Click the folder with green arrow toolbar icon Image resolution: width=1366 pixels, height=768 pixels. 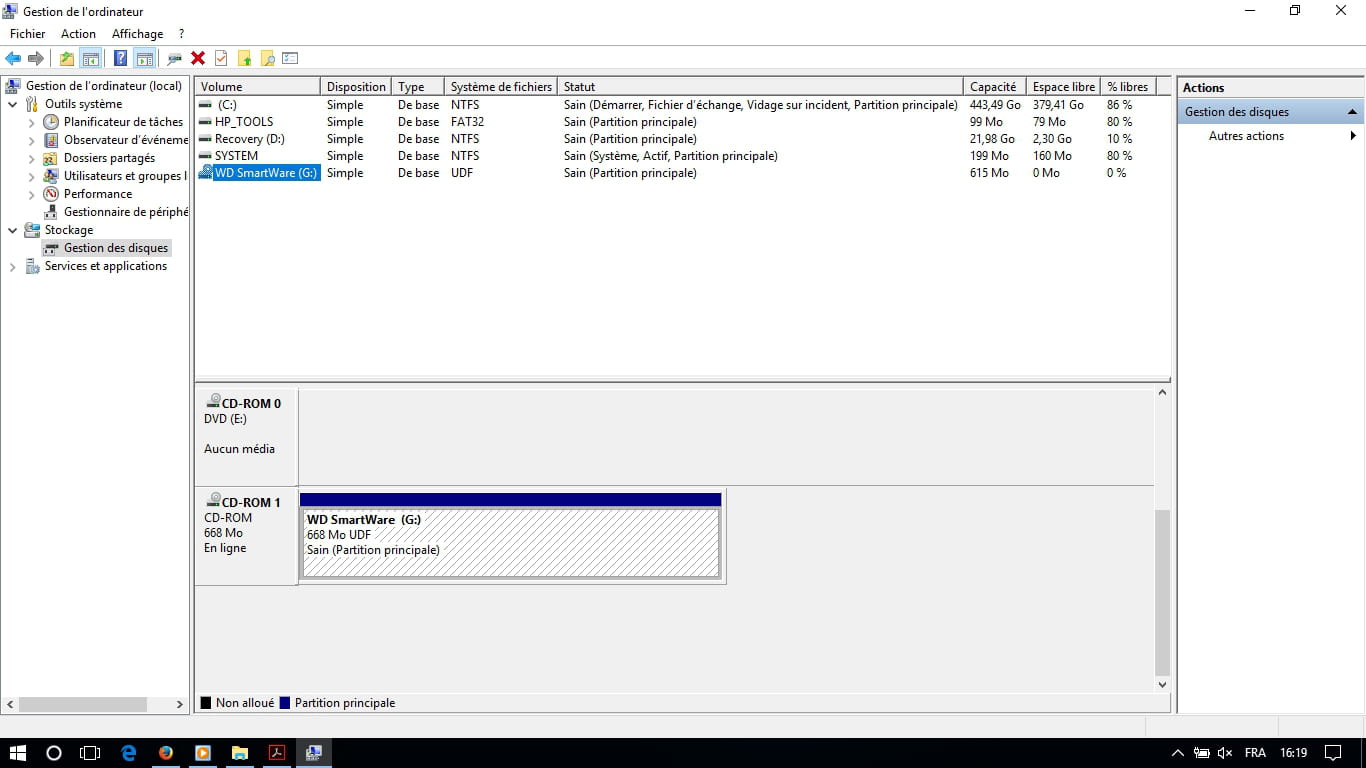(x=244, y=58)
